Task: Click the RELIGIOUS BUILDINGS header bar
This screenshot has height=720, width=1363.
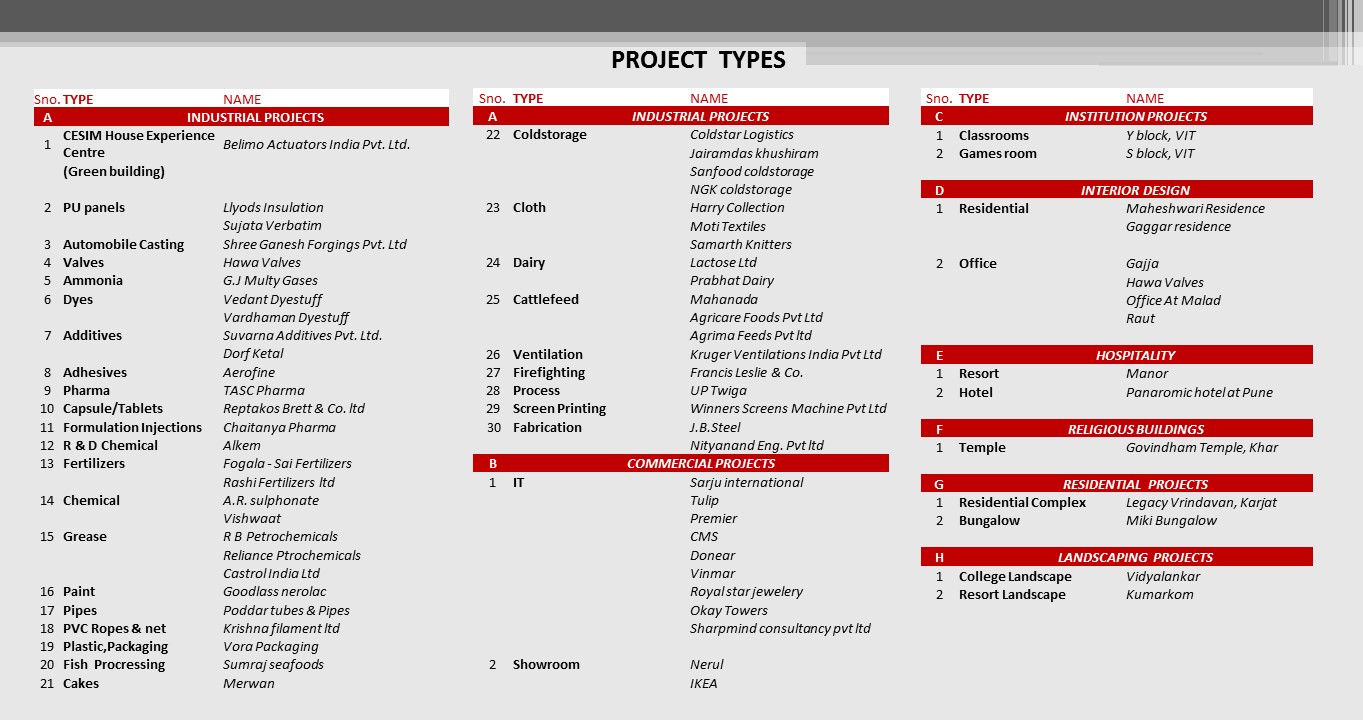Action: click(x=1116, y=429)
